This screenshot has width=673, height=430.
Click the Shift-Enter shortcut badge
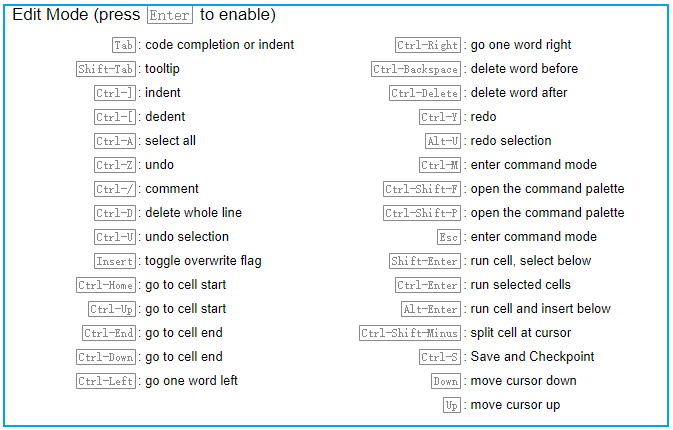coord(425,261)
